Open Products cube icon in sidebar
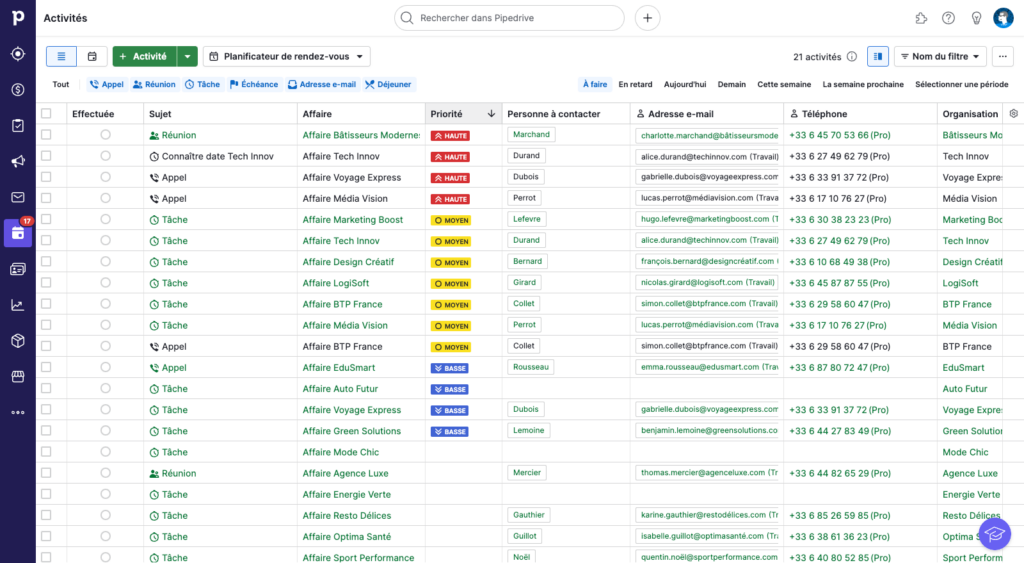1024x563 pixels. coord(18,341)
